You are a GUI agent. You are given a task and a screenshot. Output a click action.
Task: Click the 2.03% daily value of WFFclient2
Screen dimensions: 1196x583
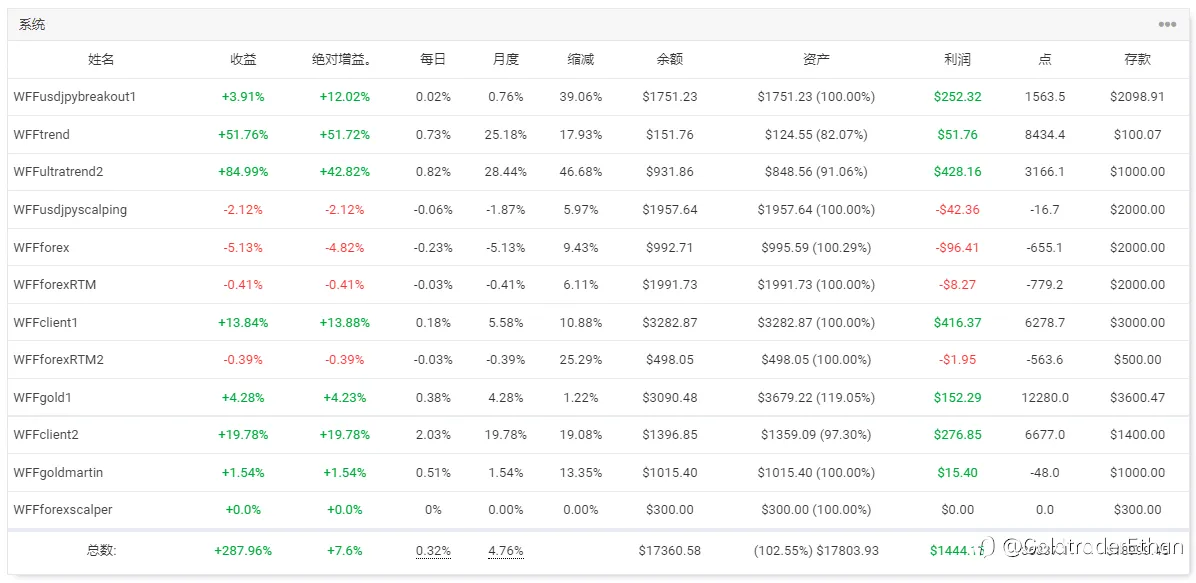point(432,435)
